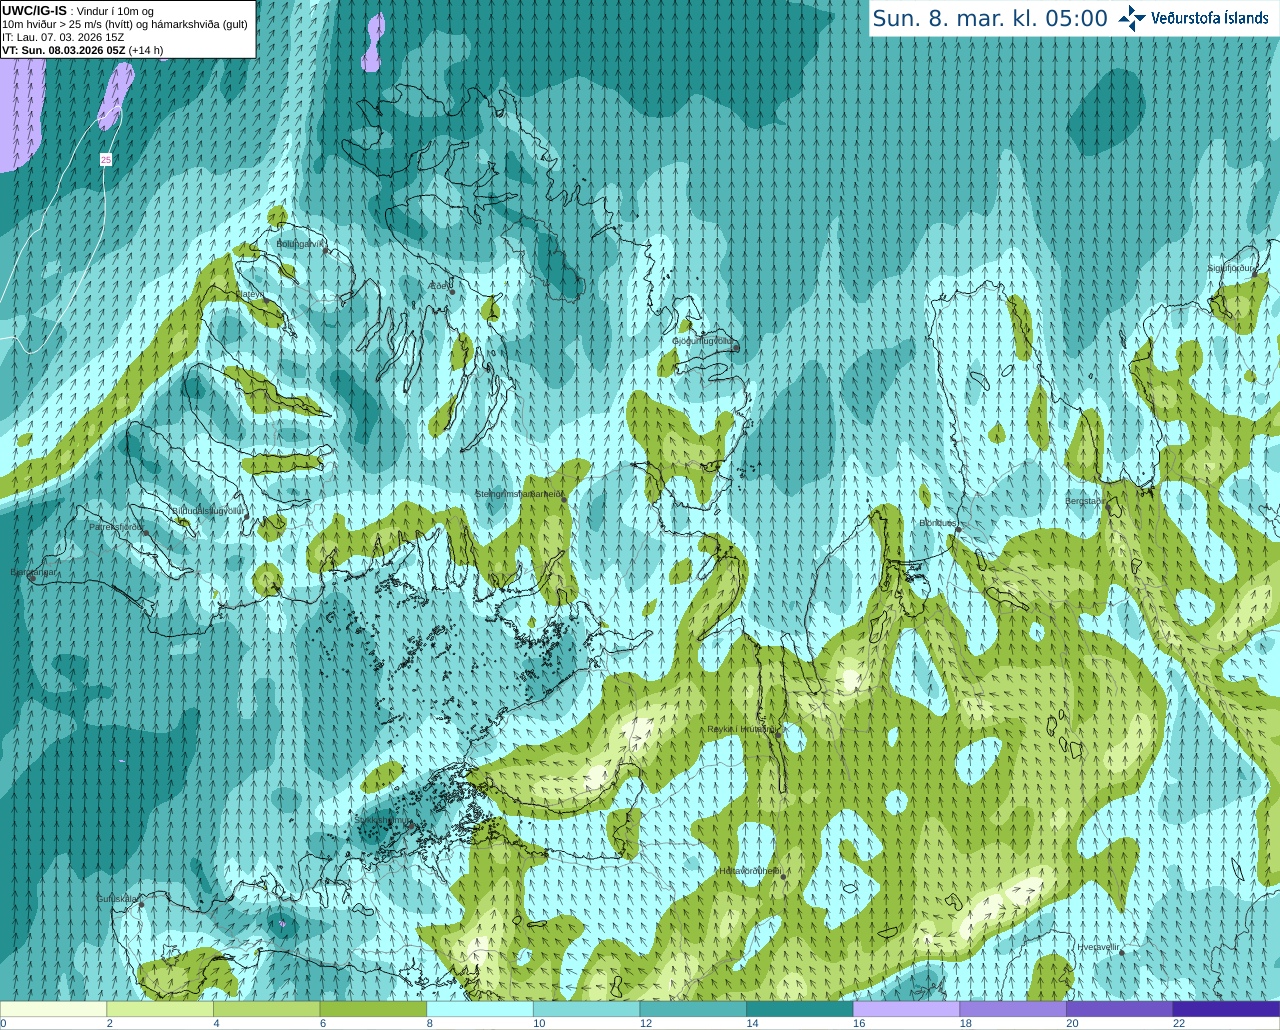Click the '10m hviður > 25 m/s' legend line
1280x1030 pixels.
125,24
